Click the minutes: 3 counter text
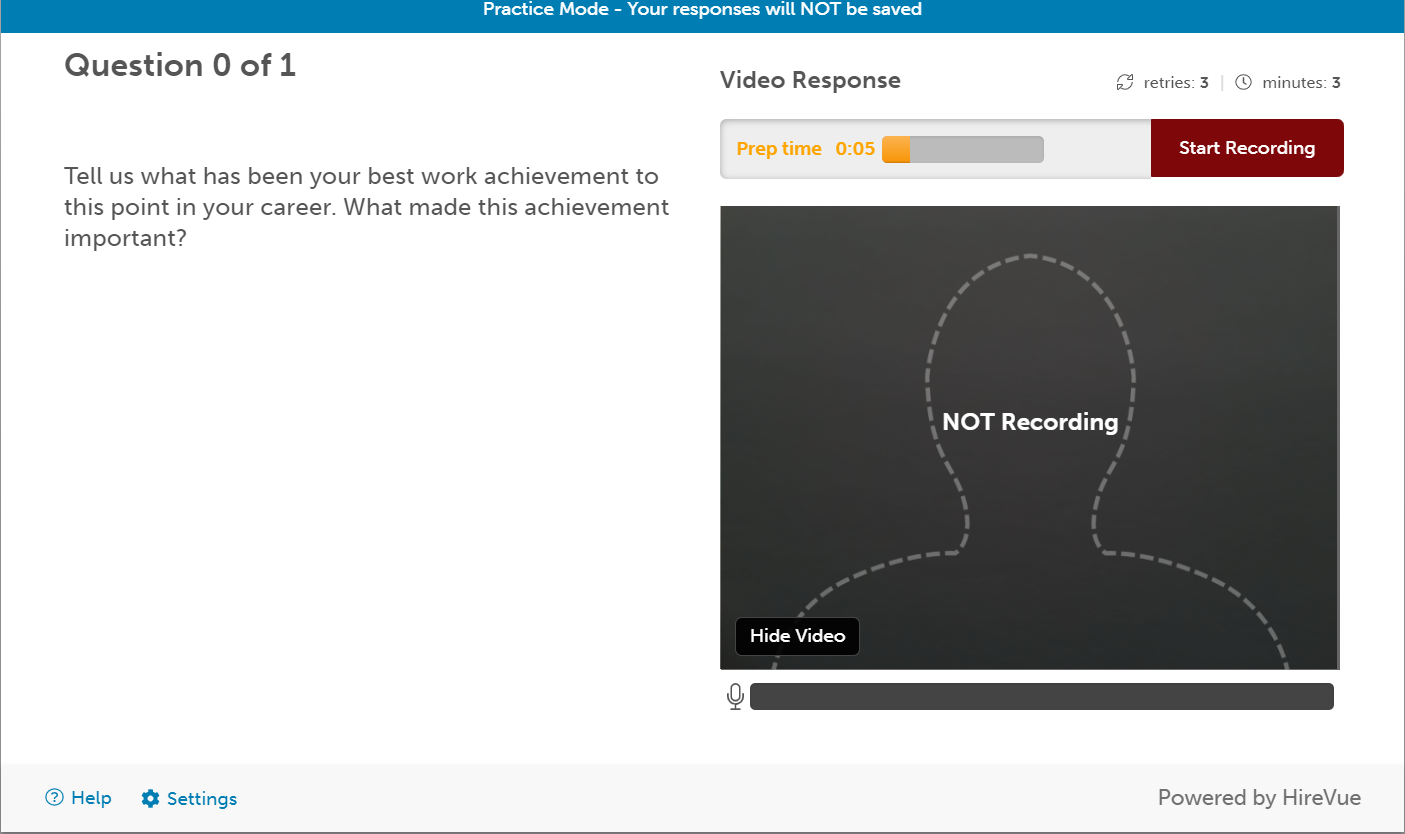This screenshot has width=1405, height=834. (x=1301, y=83)
